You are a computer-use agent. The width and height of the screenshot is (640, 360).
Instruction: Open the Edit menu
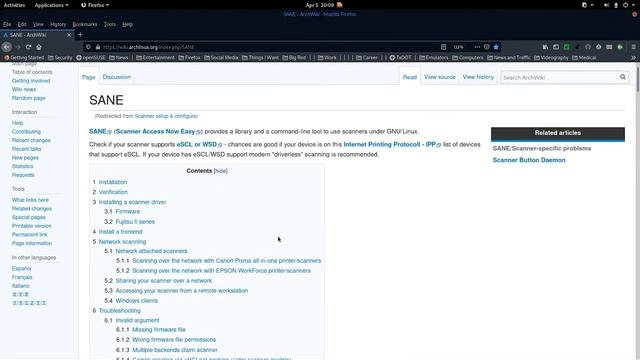[22, 24]
